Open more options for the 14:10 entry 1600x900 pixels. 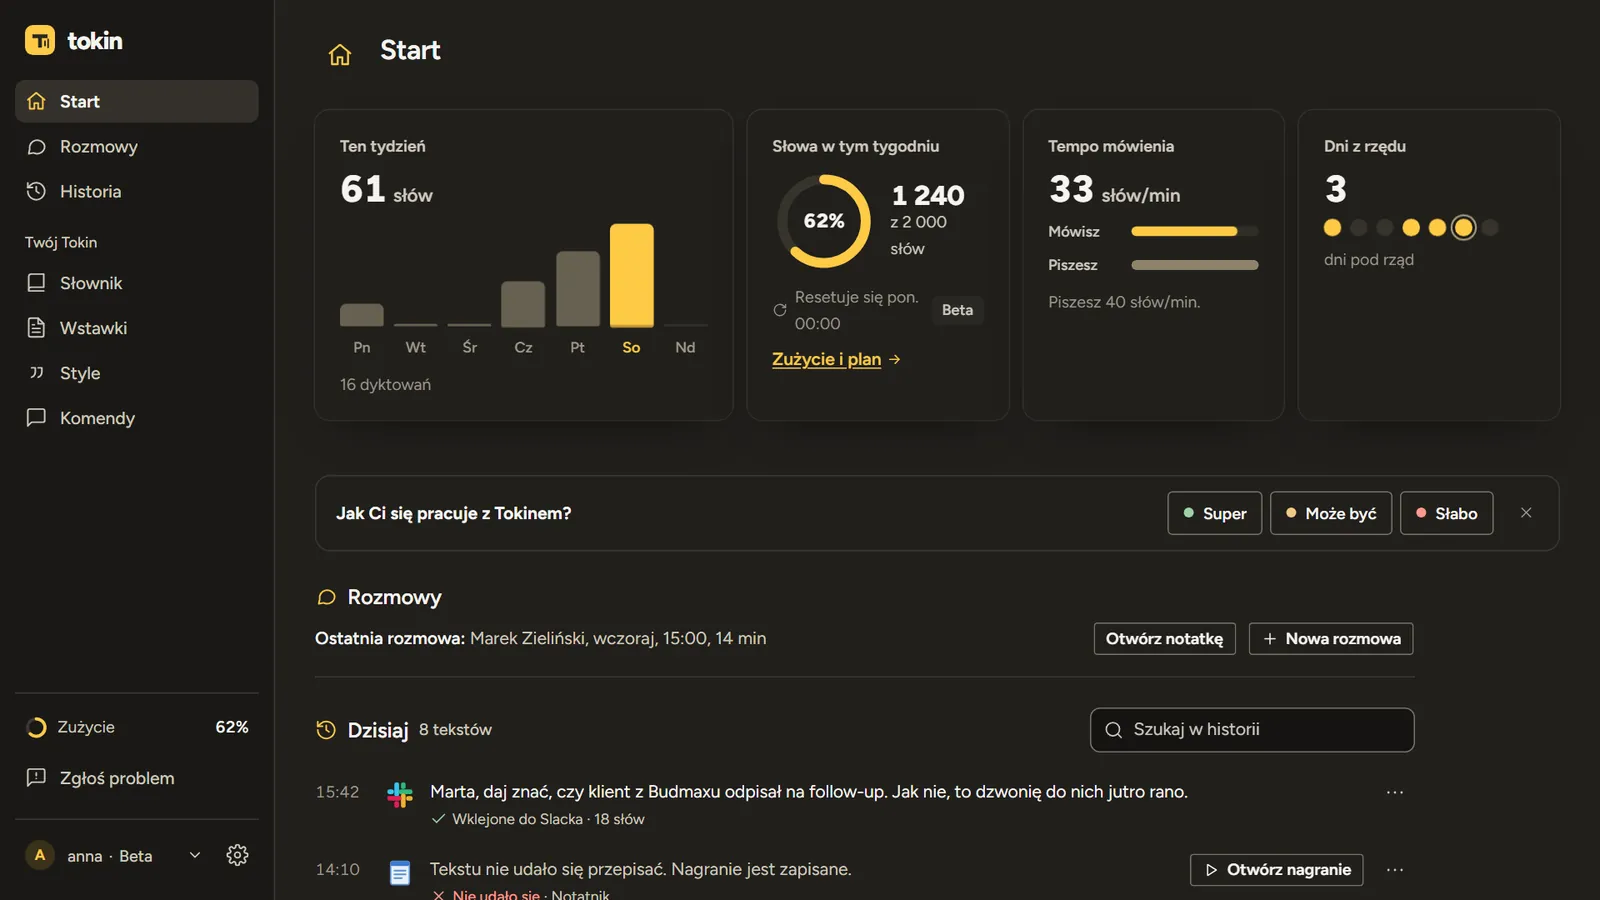pyautogui.click(x=1395, y=870)
